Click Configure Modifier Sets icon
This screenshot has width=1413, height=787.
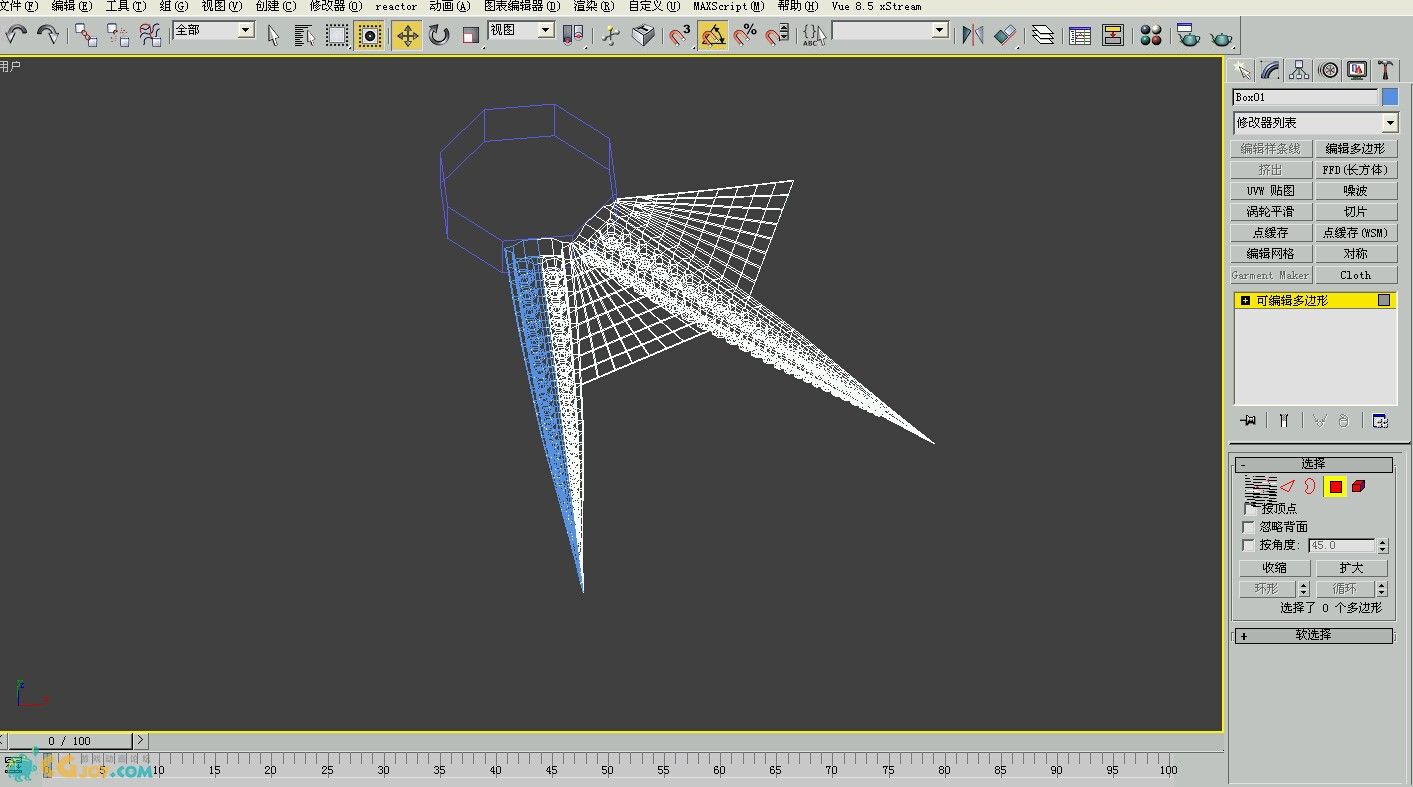1380,421
